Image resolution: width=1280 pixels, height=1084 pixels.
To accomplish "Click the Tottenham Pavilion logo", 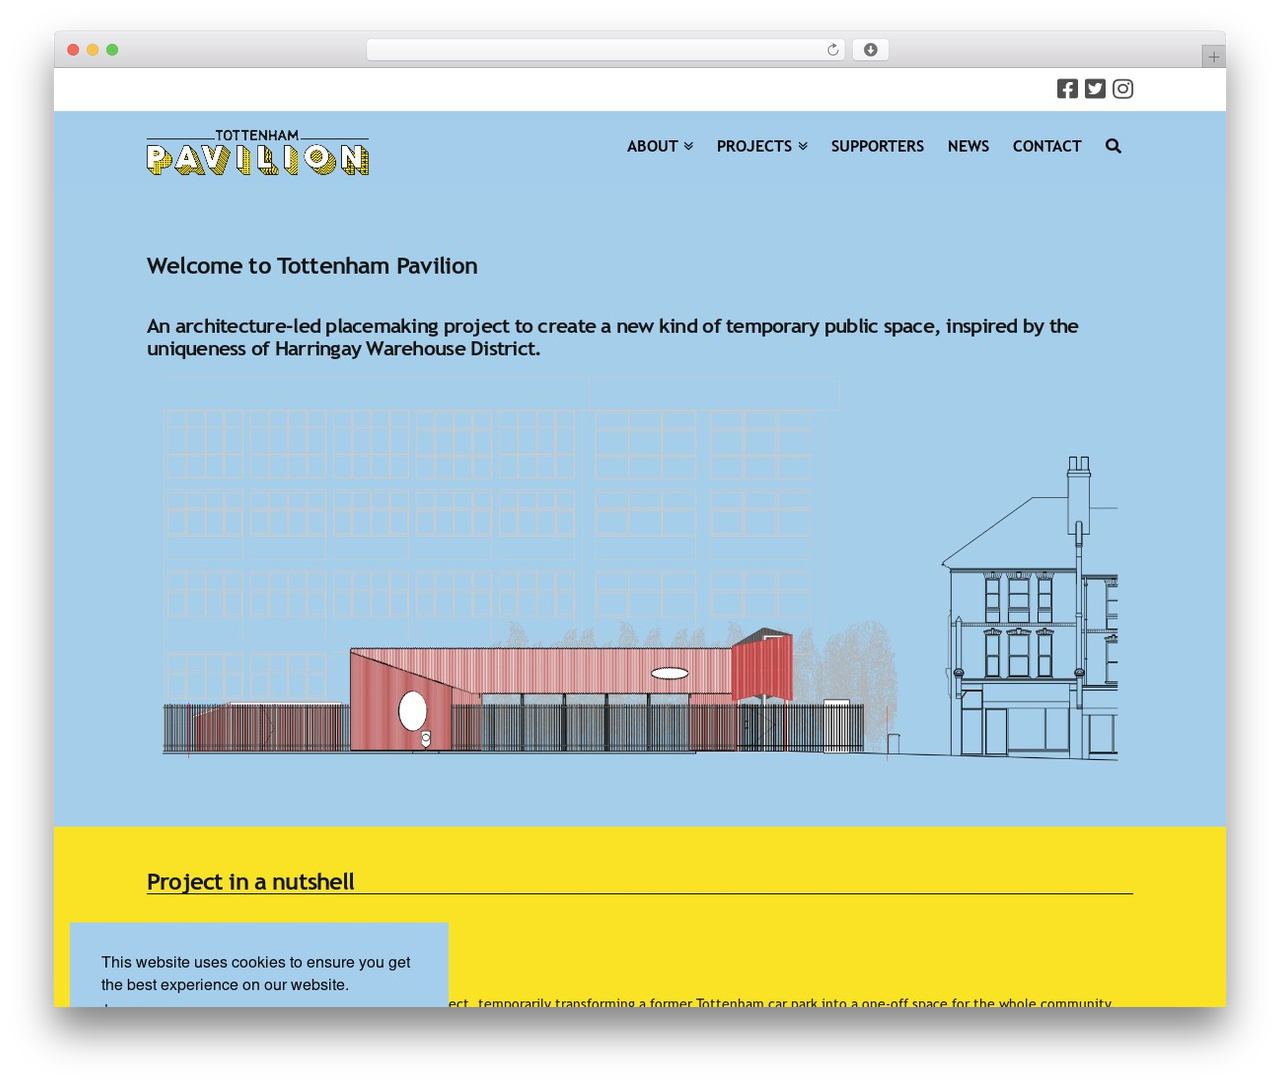I will click(258, 152).
